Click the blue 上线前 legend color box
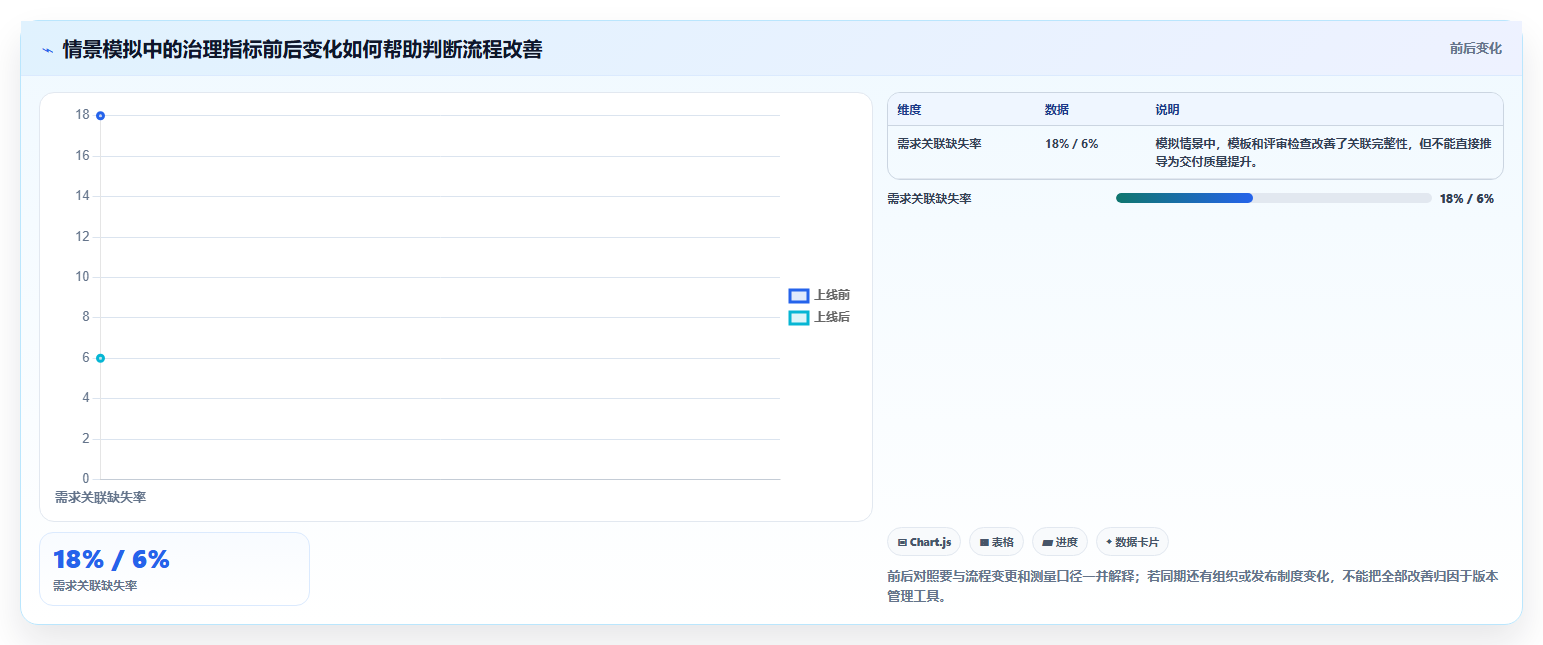1543x645 pixels. [x=798, y=295]
